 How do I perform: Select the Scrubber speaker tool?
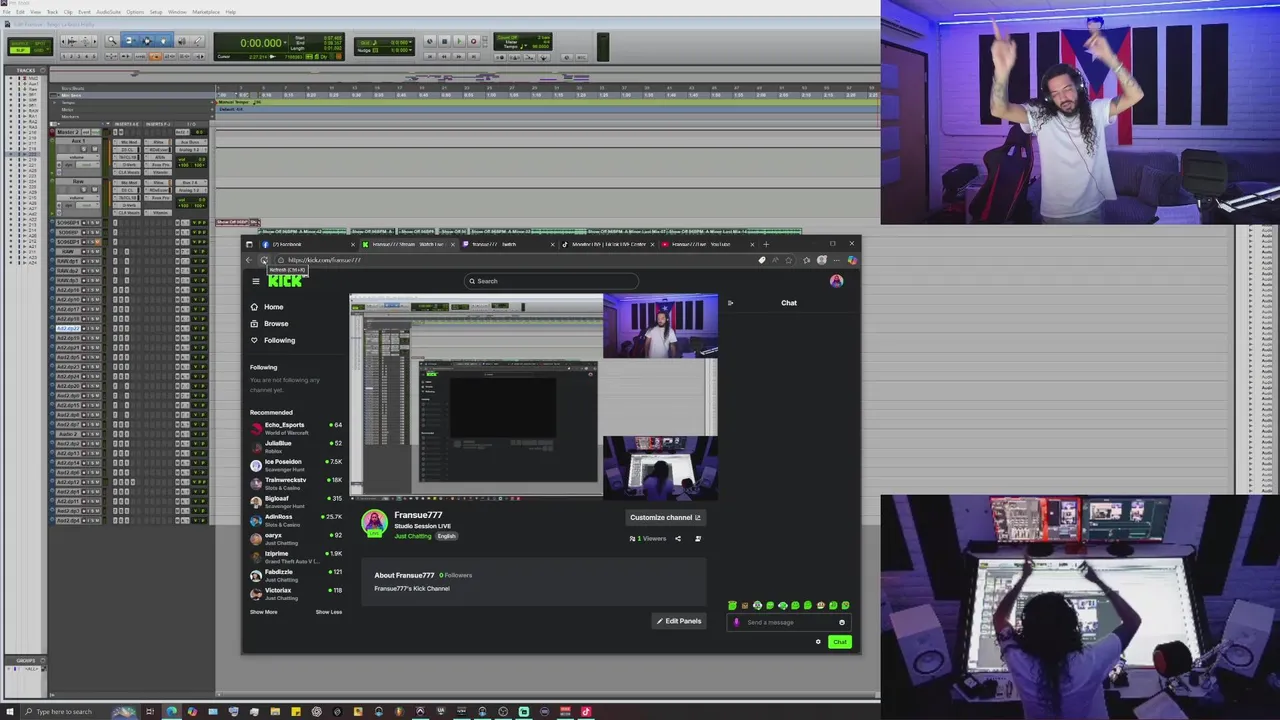pyautogui.click(x=182, y=40)
